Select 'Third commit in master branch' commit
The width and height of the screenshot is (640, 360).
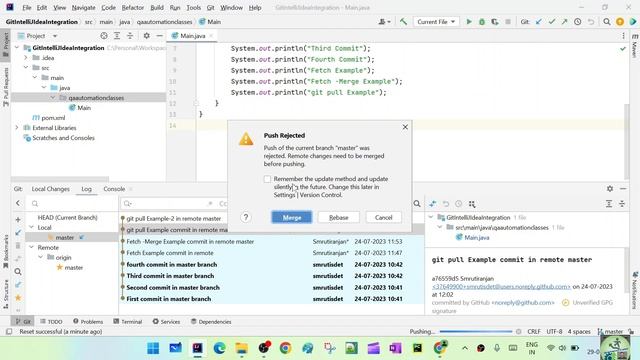point(271,276)
